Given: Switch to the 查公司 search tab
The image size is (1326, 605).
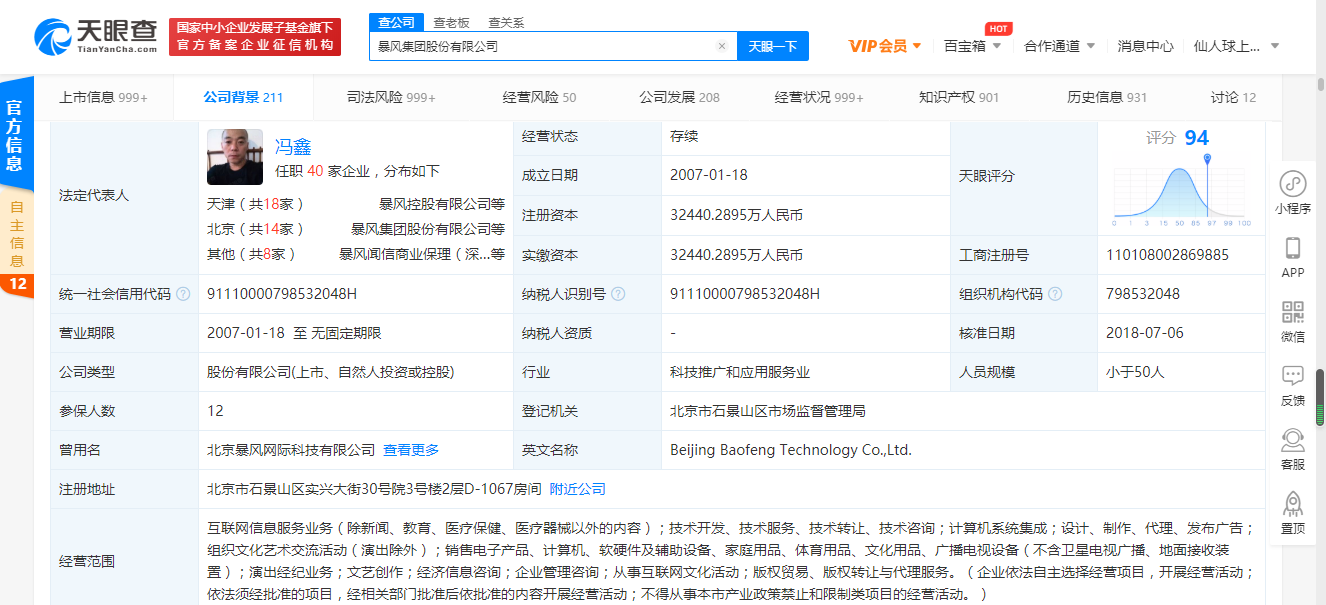Looking at the screenshot, I should [x=395, y=22].
